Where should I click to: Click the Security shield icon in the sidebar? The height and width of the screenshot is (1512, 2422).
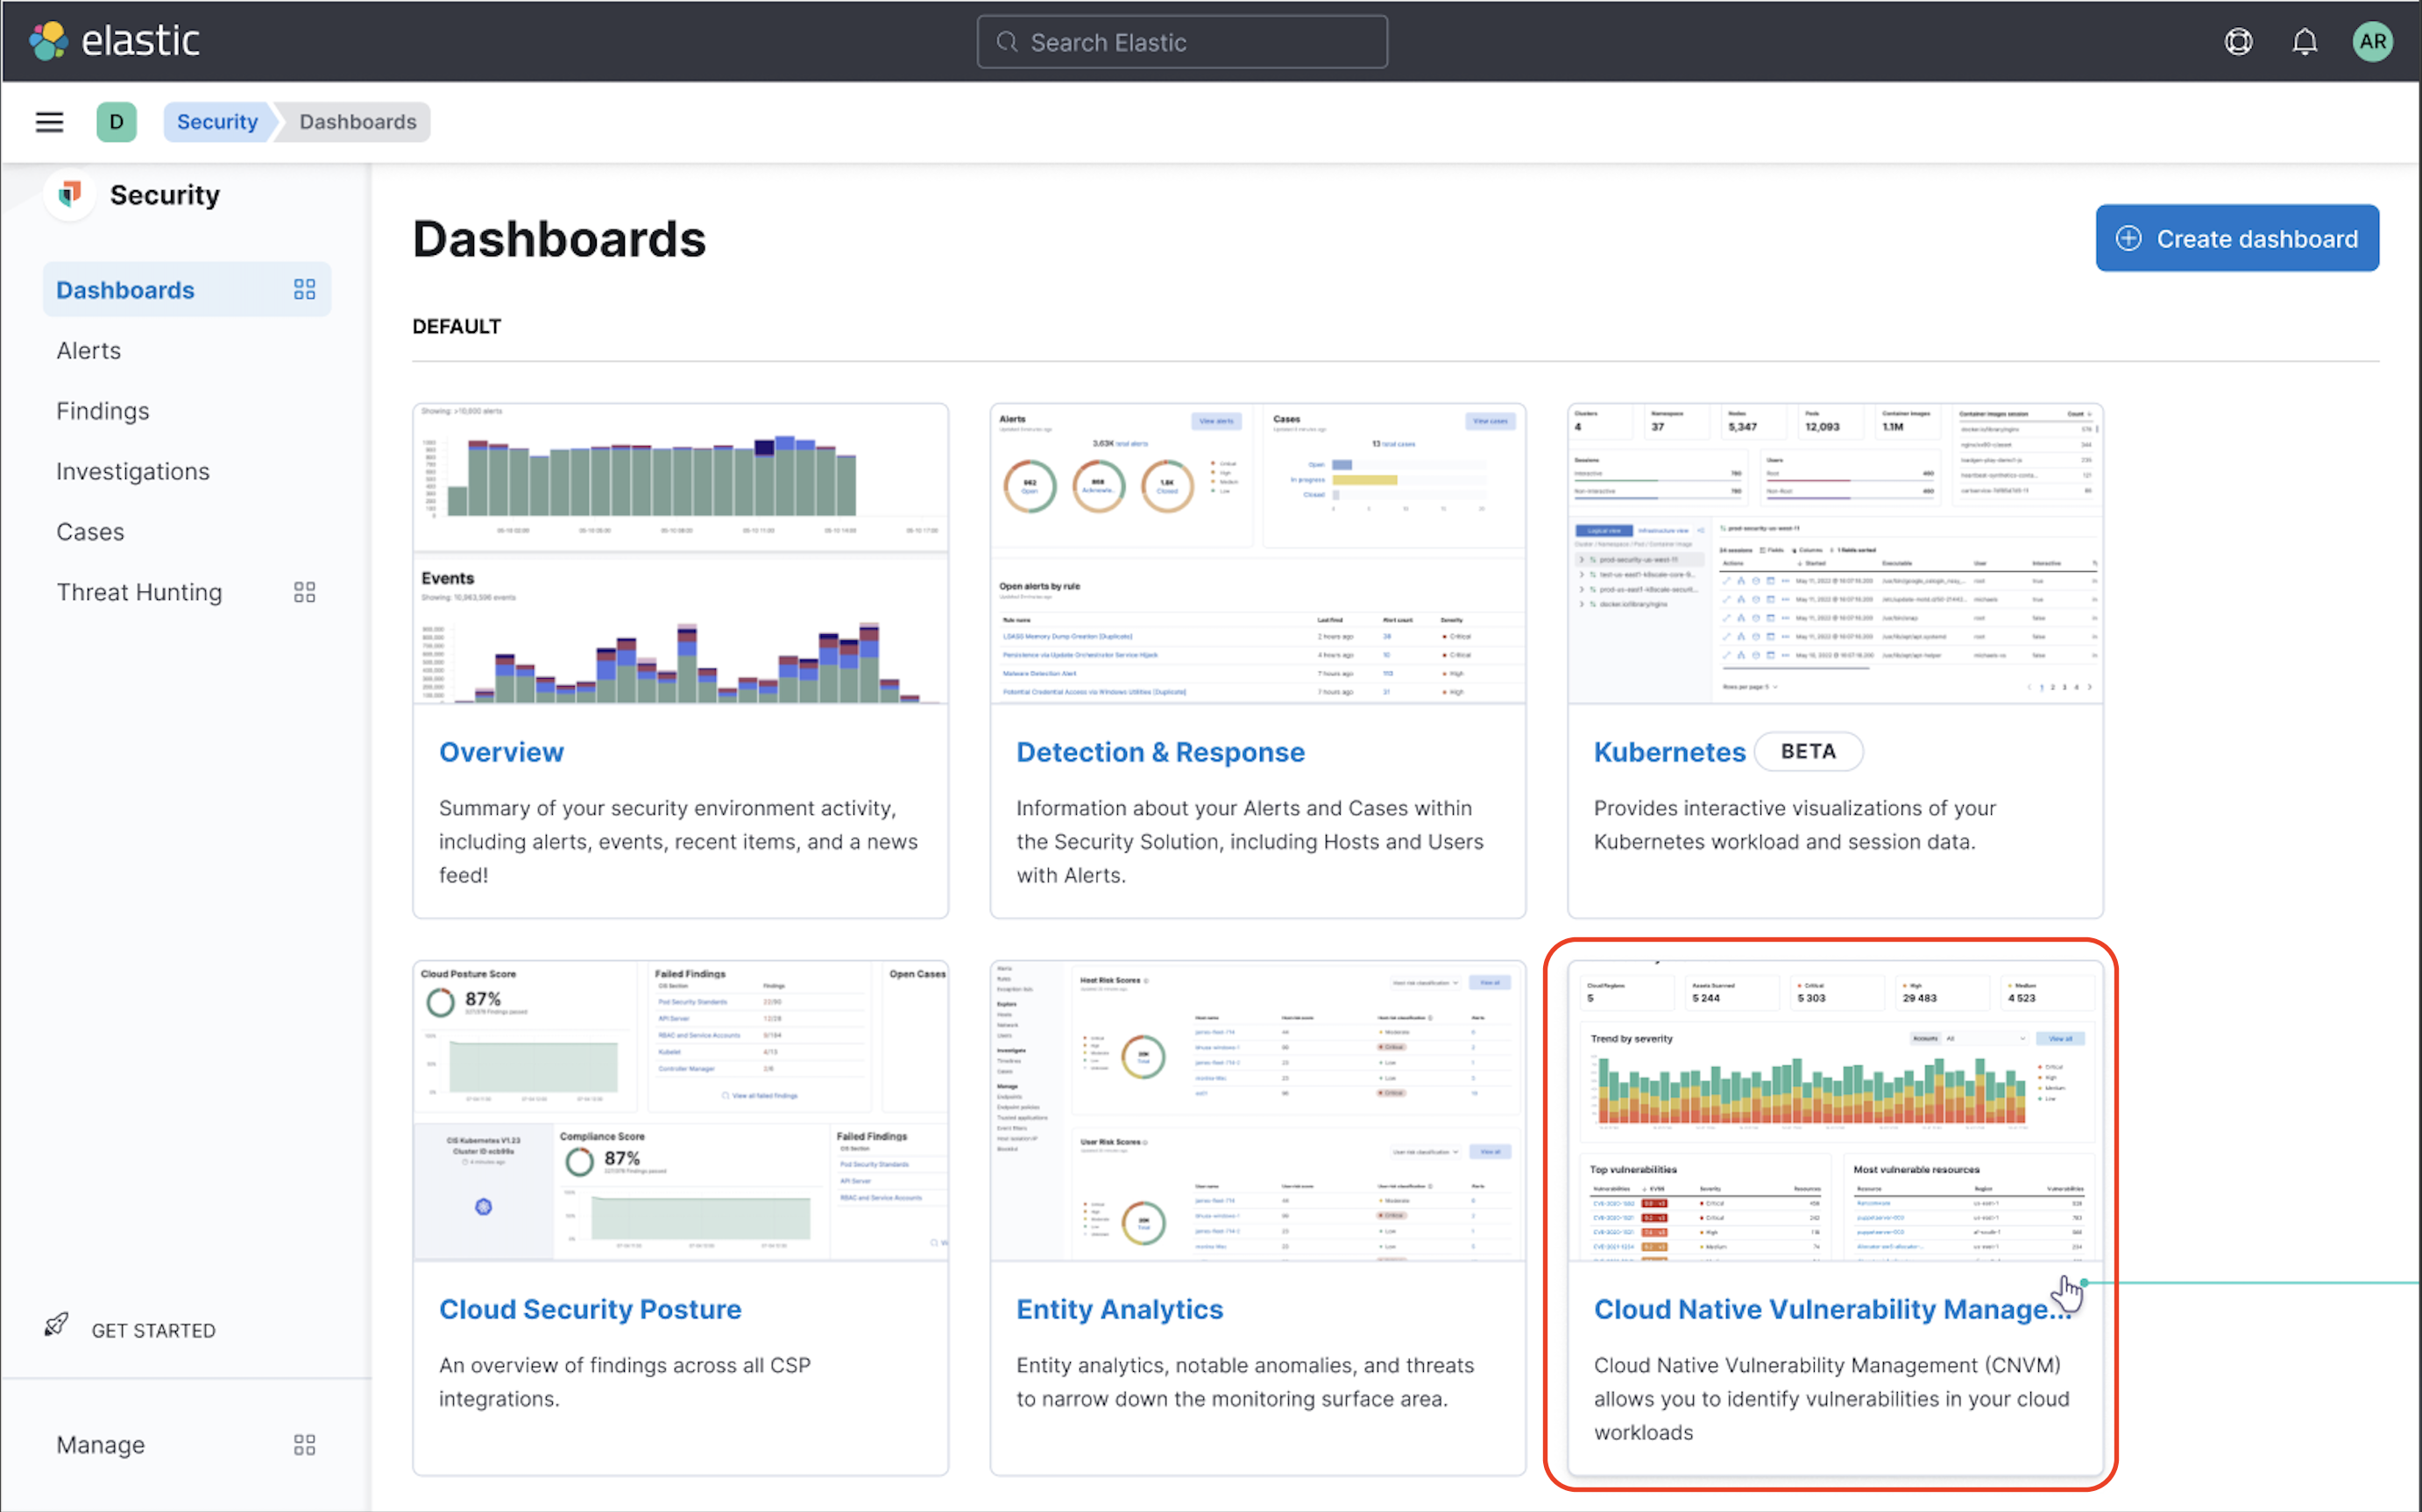point(69,194)
